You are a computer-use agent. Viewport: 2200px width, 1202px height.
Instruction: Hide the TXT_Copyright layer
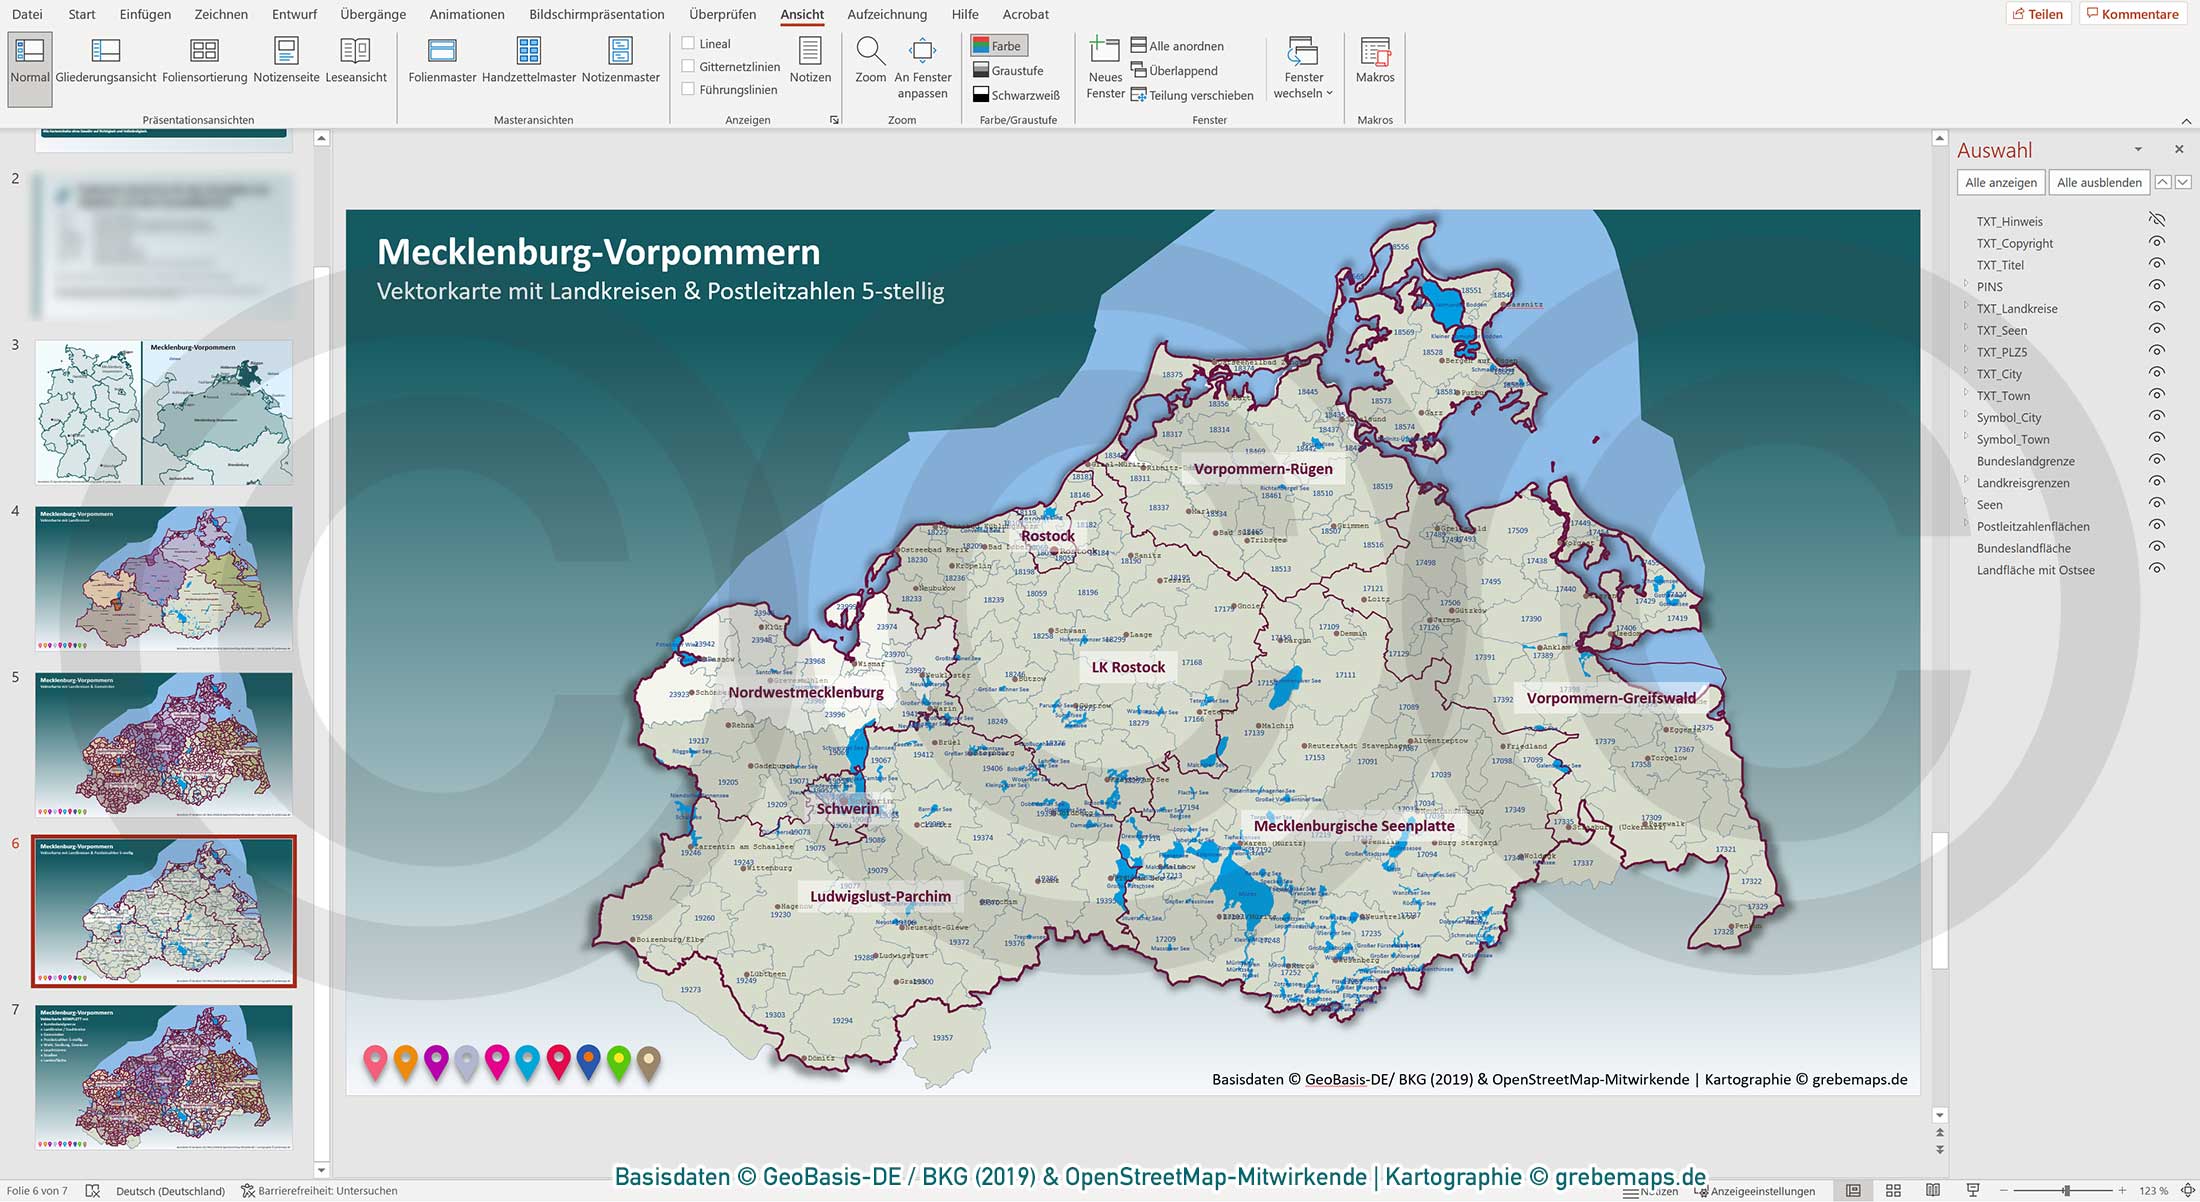click(2157, 243)
